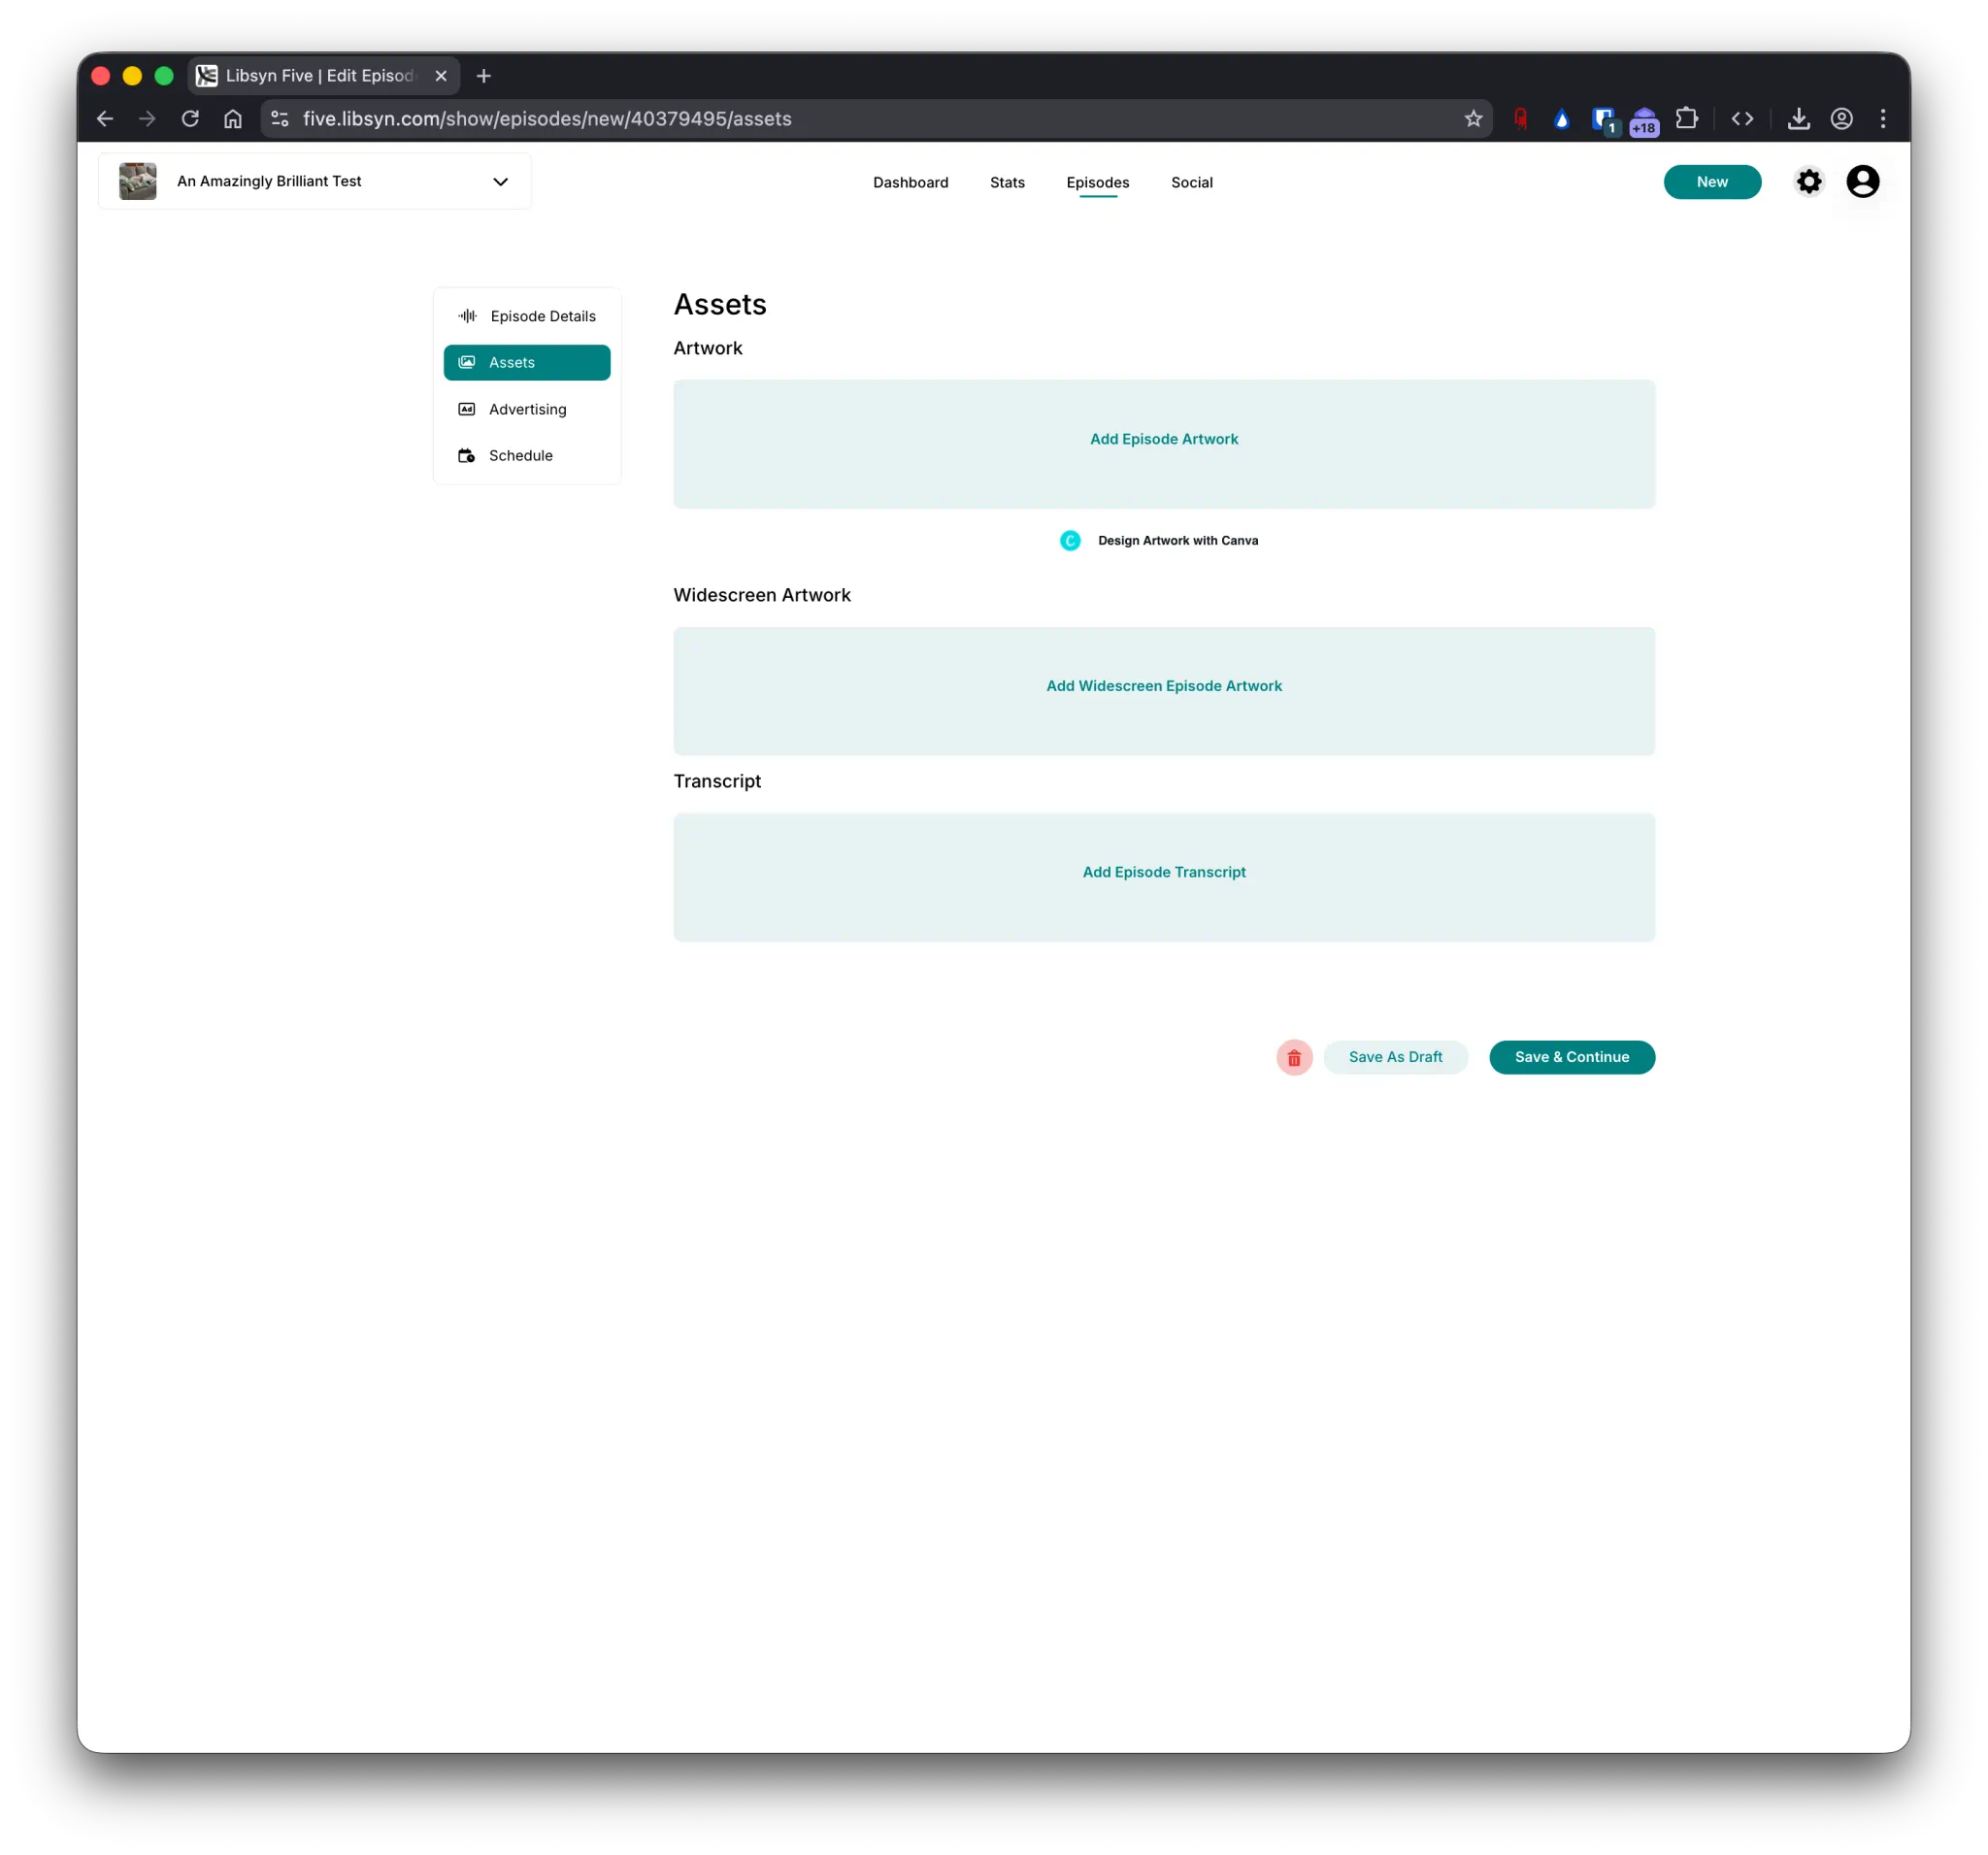Go to browser home icon
The height and width of the screenshot is (1855, 1988).
coord(233,118)
